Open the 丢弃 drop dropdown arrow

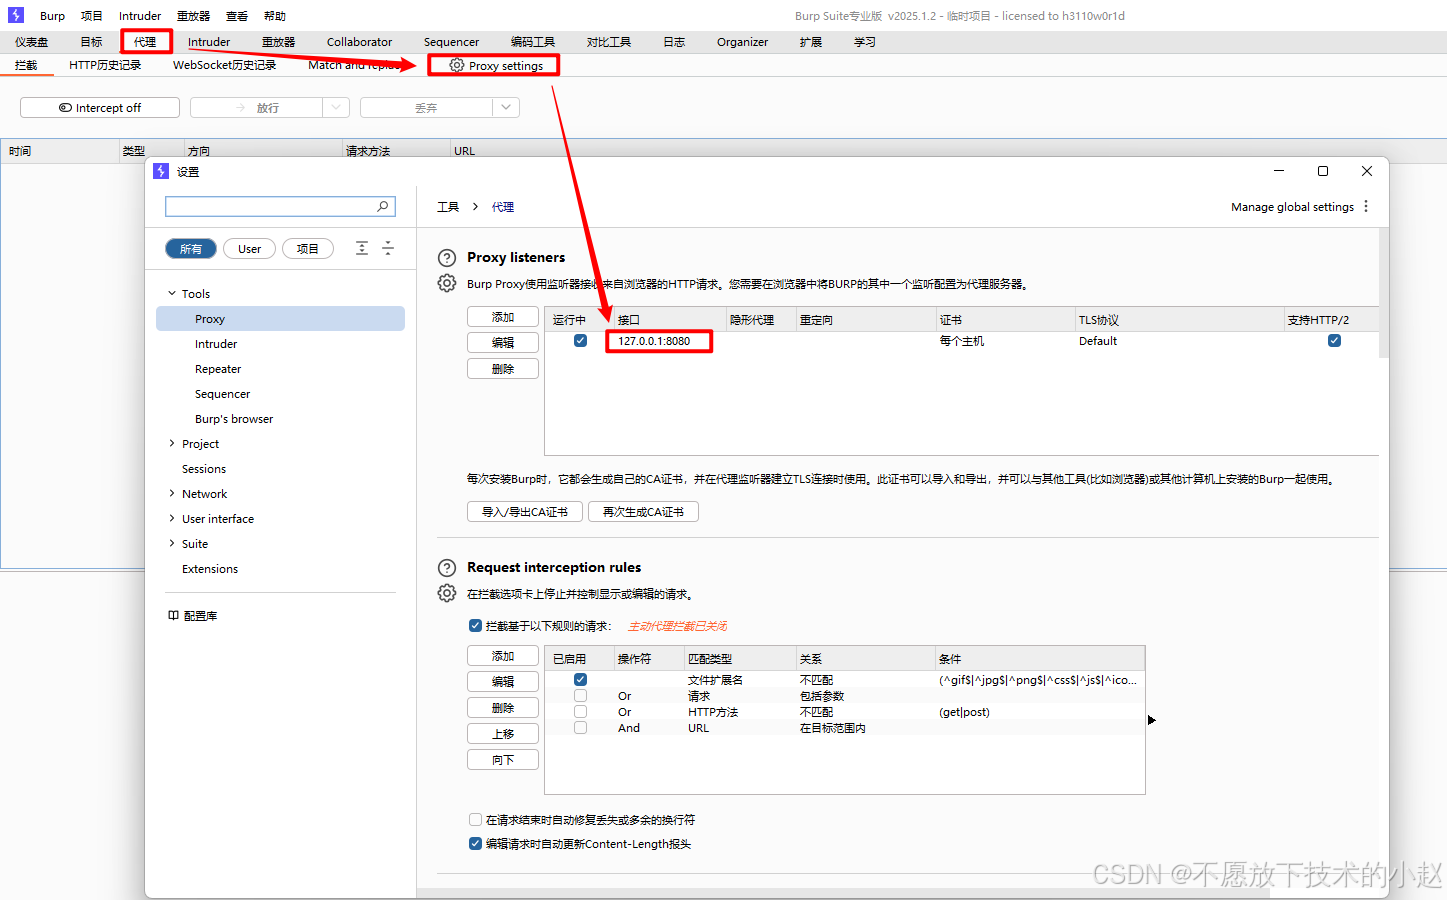pyautogui.click(x=506, y=107)
